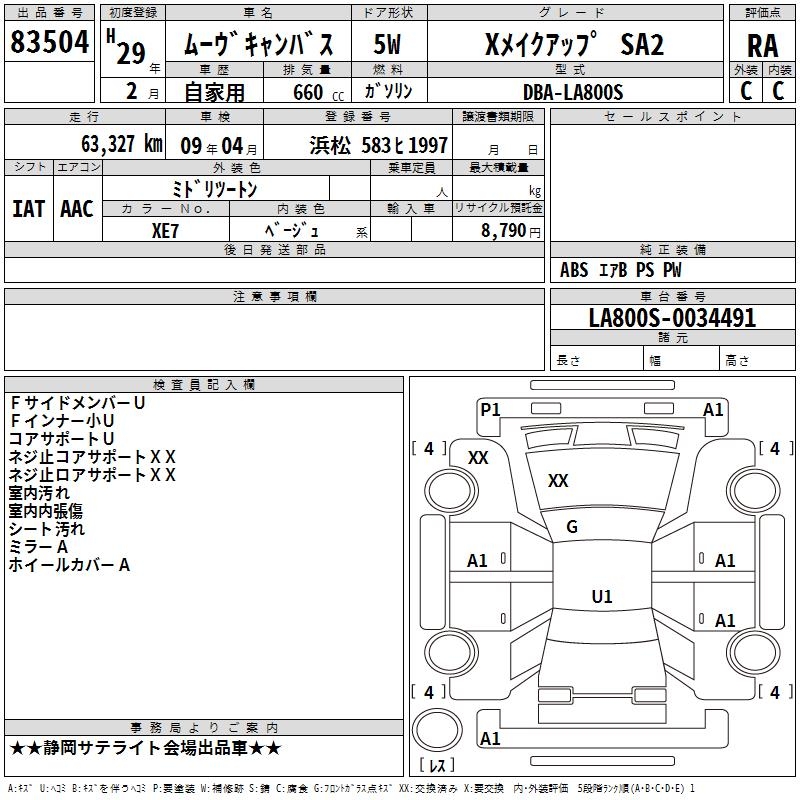Select the RA evaluation score

[x=763, y=46]
